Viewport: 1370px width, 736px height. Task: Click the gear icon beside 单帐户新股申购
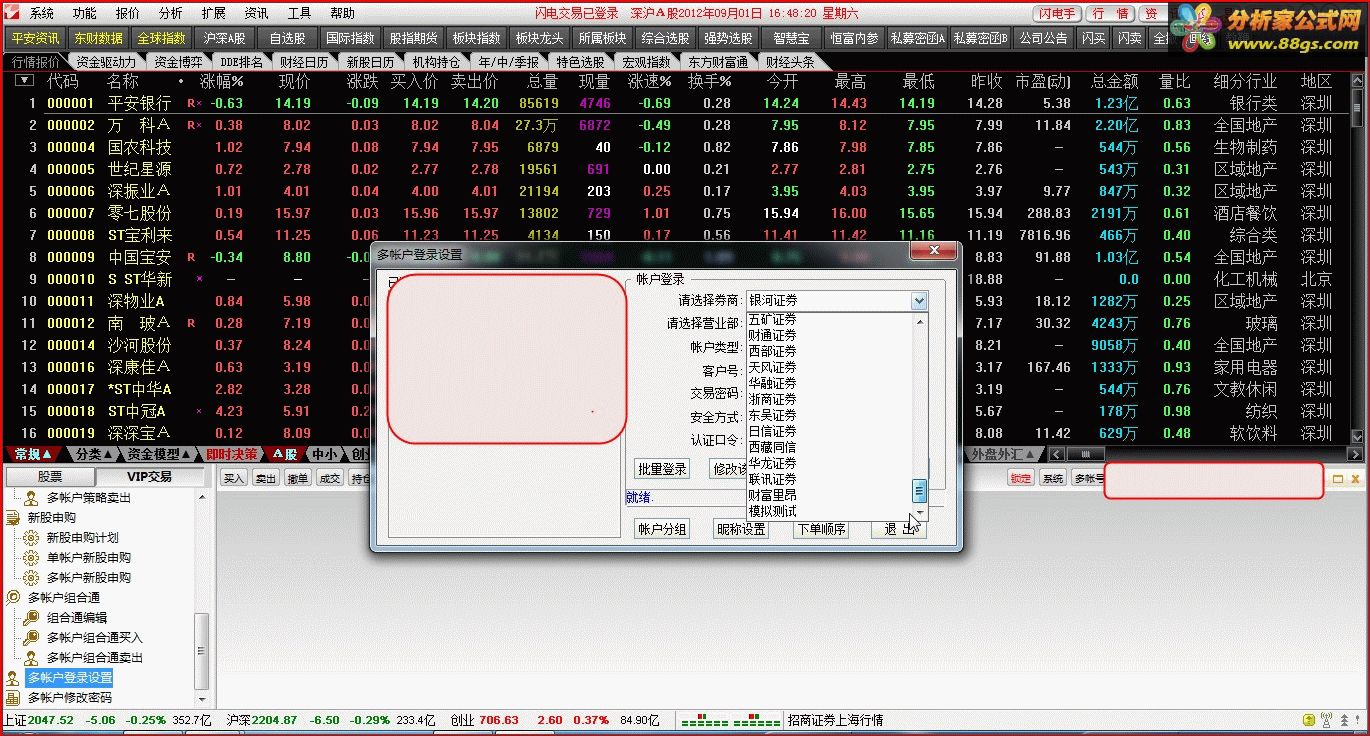[x=30, y=558]
